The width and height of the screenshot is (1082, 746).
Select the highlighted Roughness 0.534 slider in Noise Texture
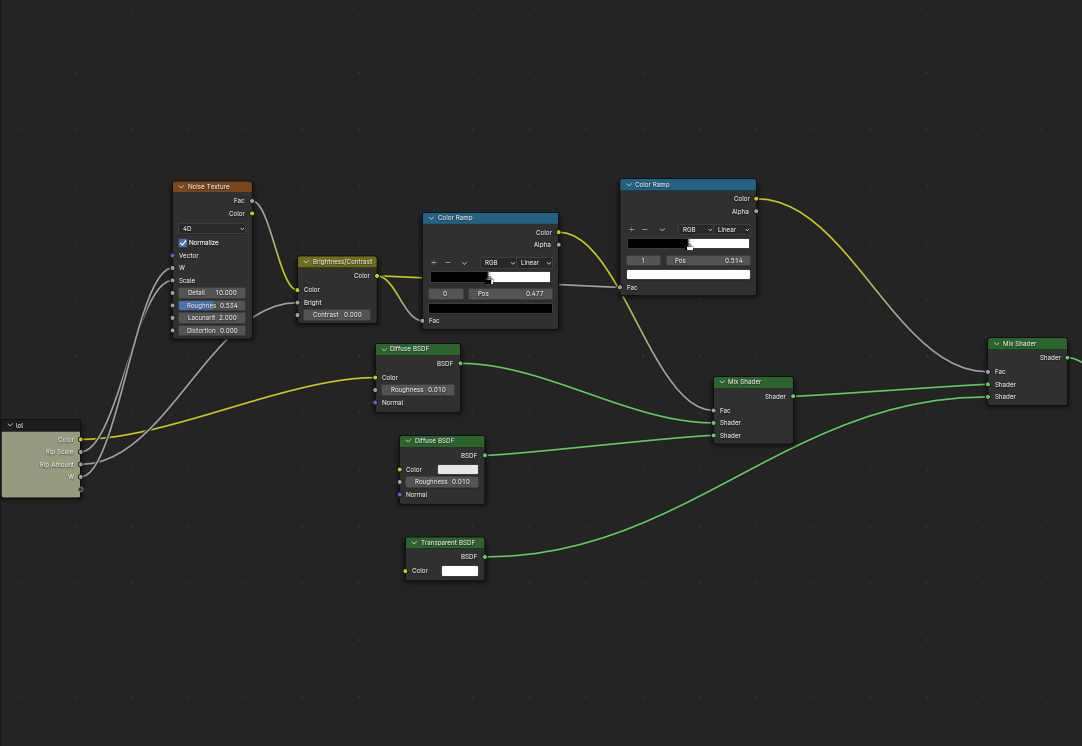pos(212,306)
